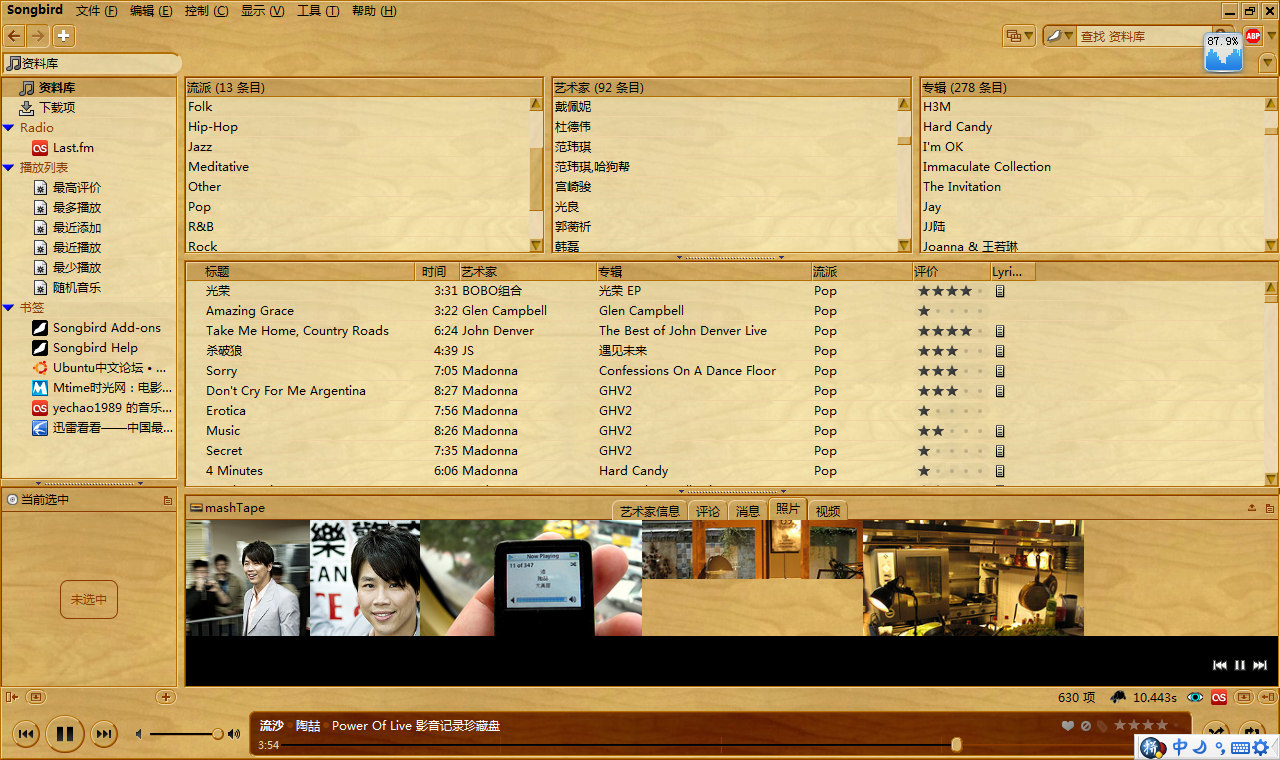
Task: Ban the current track with circle-slash icon
Action: click(1085, 726)
